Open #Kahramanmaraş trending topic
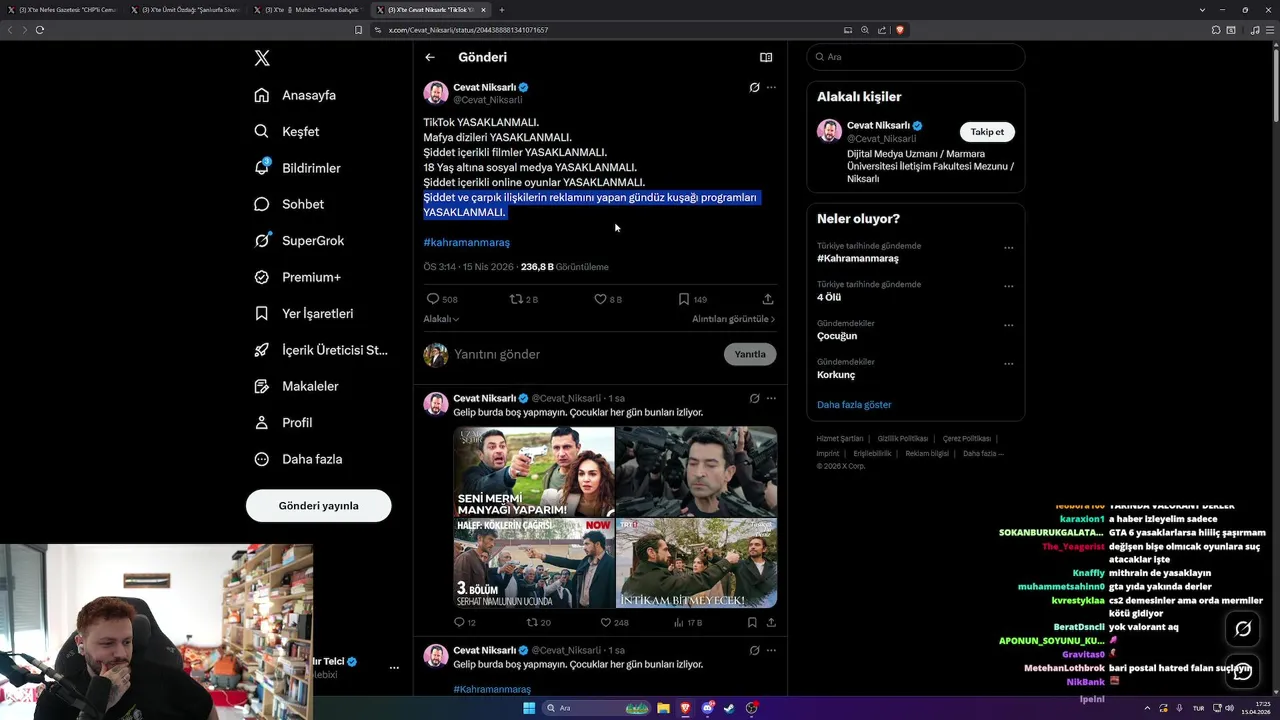1280x720 pixels. pyautogui.click(x=857, y=258)
